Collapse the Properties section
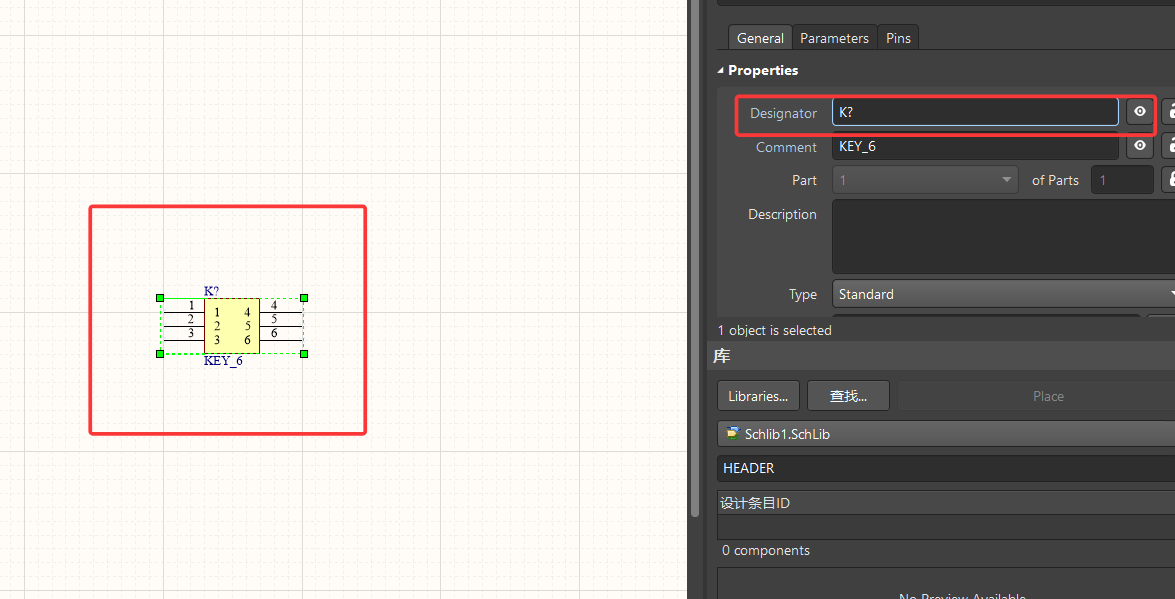 pos(720,70)
